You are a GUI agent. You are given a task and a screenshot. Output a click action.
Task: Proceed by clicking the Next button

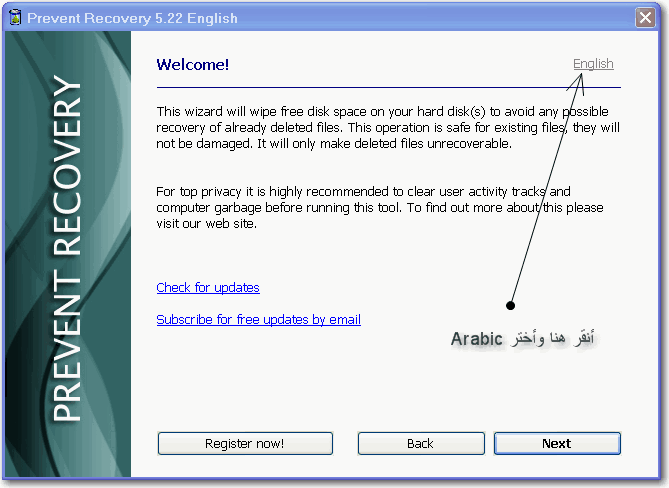(557, 443)
